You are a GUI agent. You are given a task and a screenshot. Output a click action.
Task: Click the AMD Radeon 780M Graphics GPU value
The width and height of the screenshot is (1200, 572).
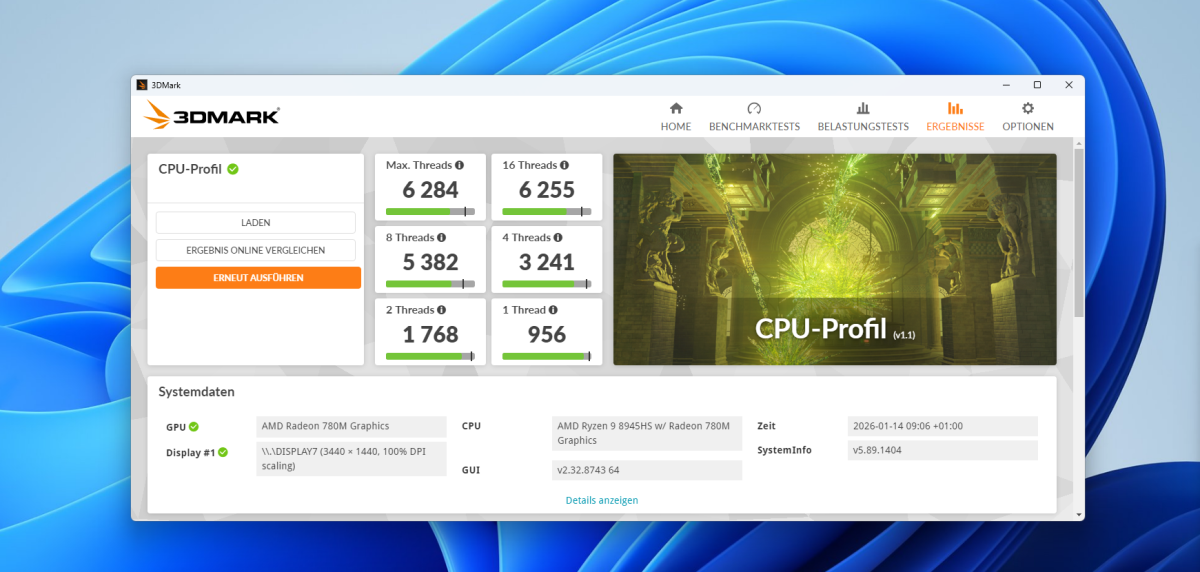click(351, 426)
